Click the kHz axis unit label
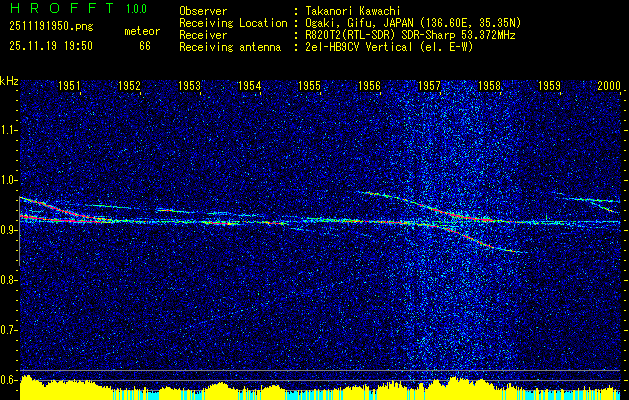This screenshot has width=629, height=400. point(9,81)
